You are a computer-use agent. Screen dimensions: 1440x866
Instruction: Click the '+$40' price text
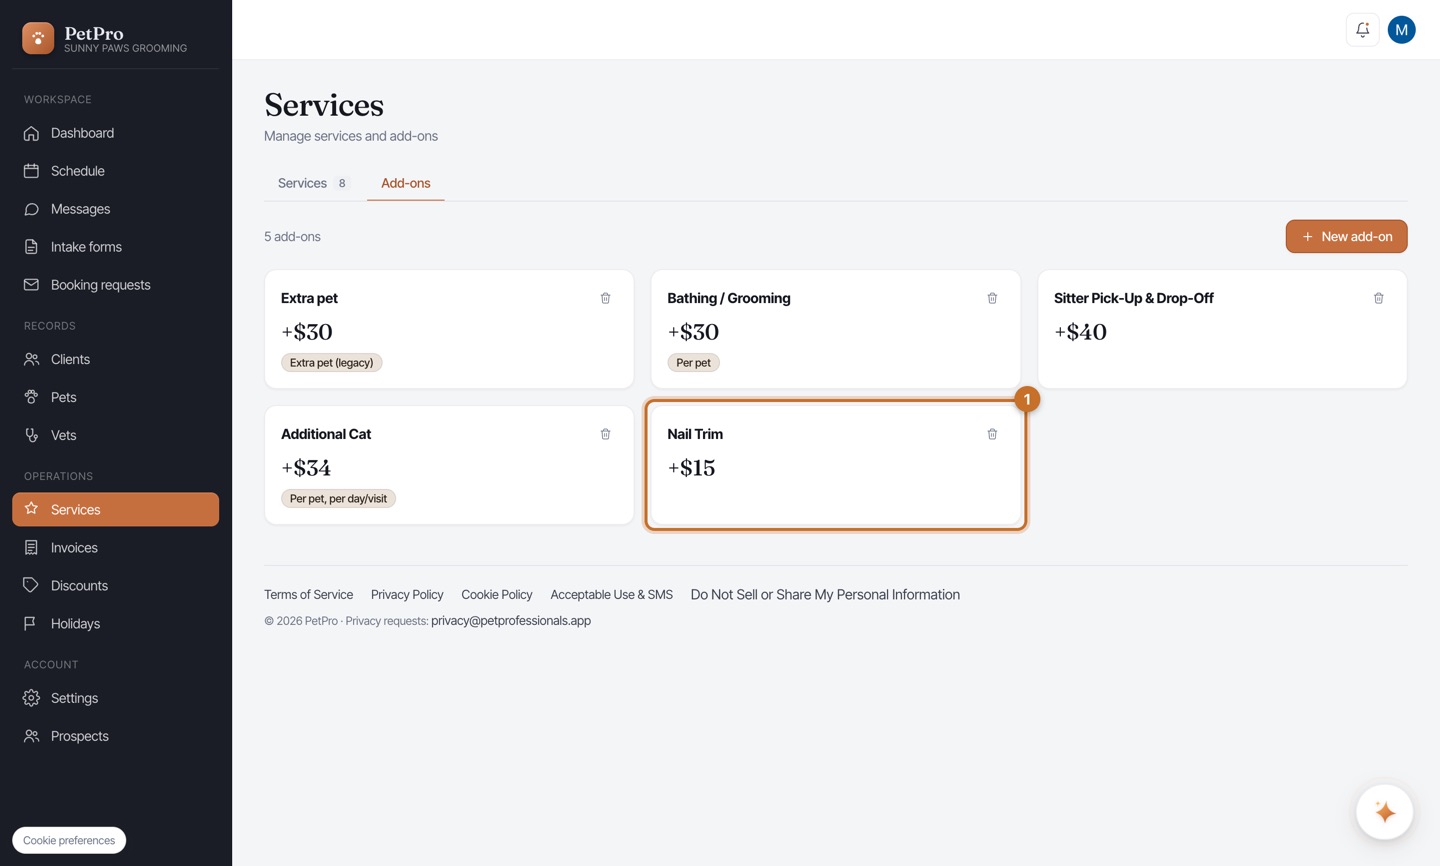[1080, 332]
